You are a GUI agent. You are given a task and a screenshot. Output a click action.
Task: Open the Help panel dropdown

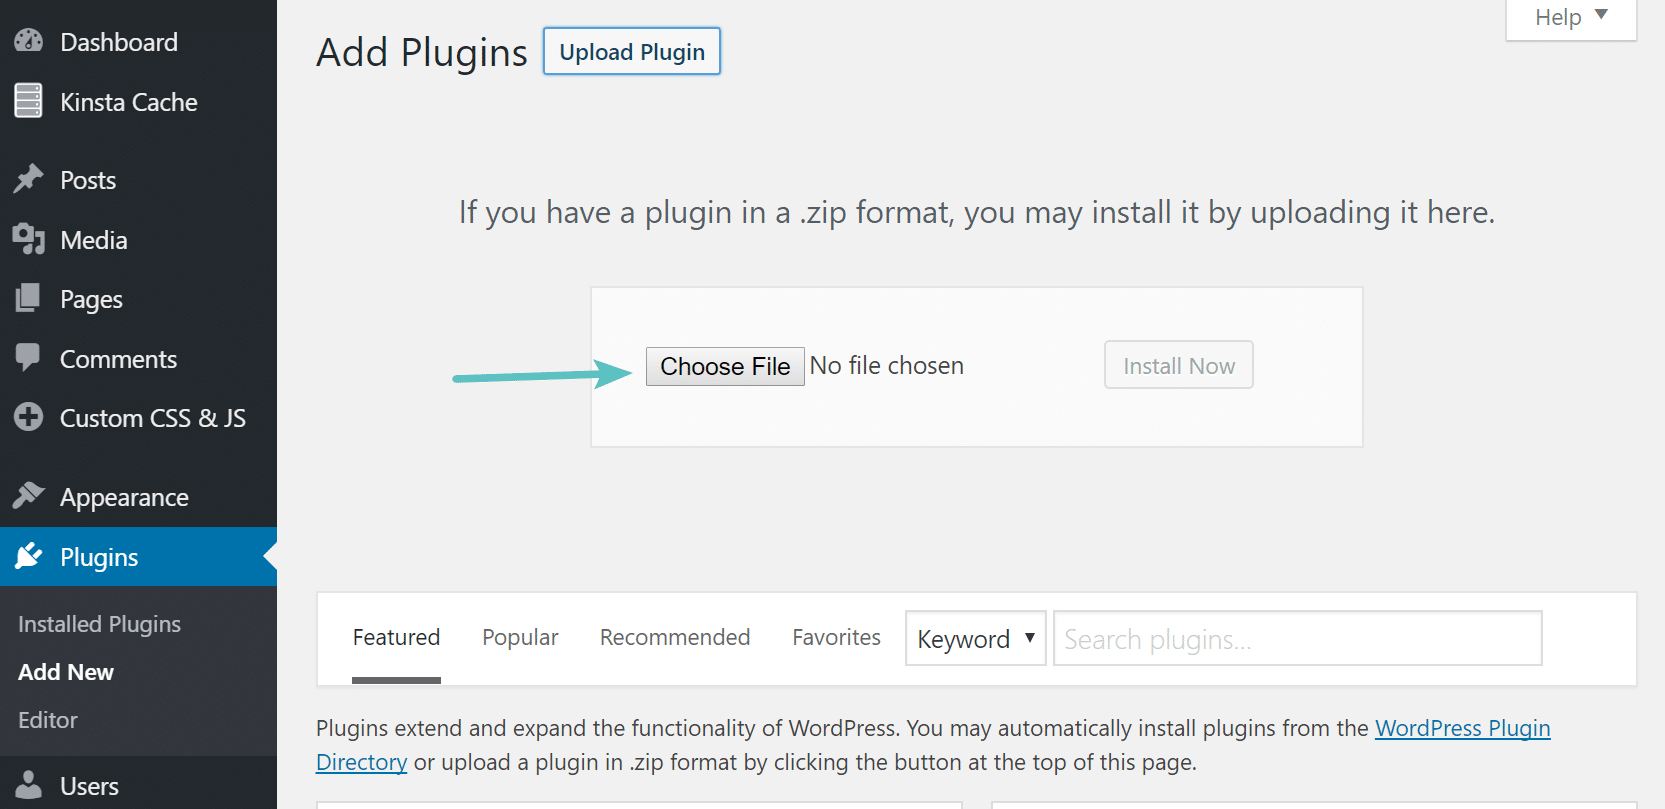point(1569,17)
